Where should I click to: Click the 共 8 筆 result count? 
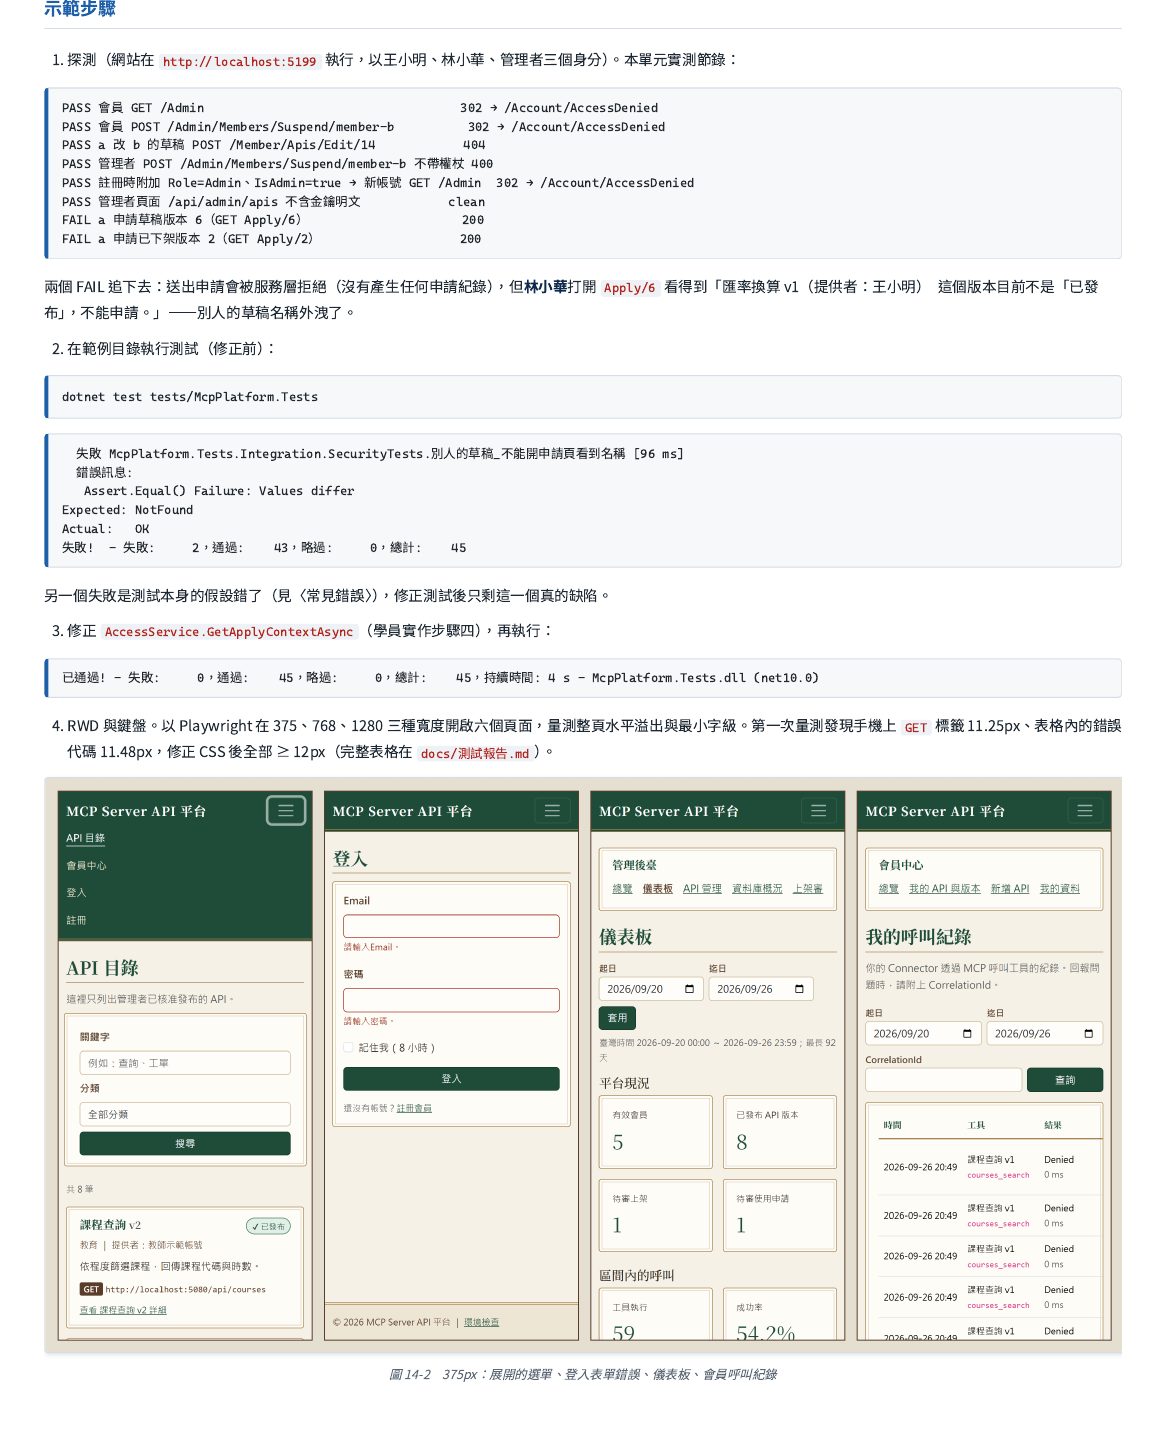pyautogui.click(x=80, y=1189)
